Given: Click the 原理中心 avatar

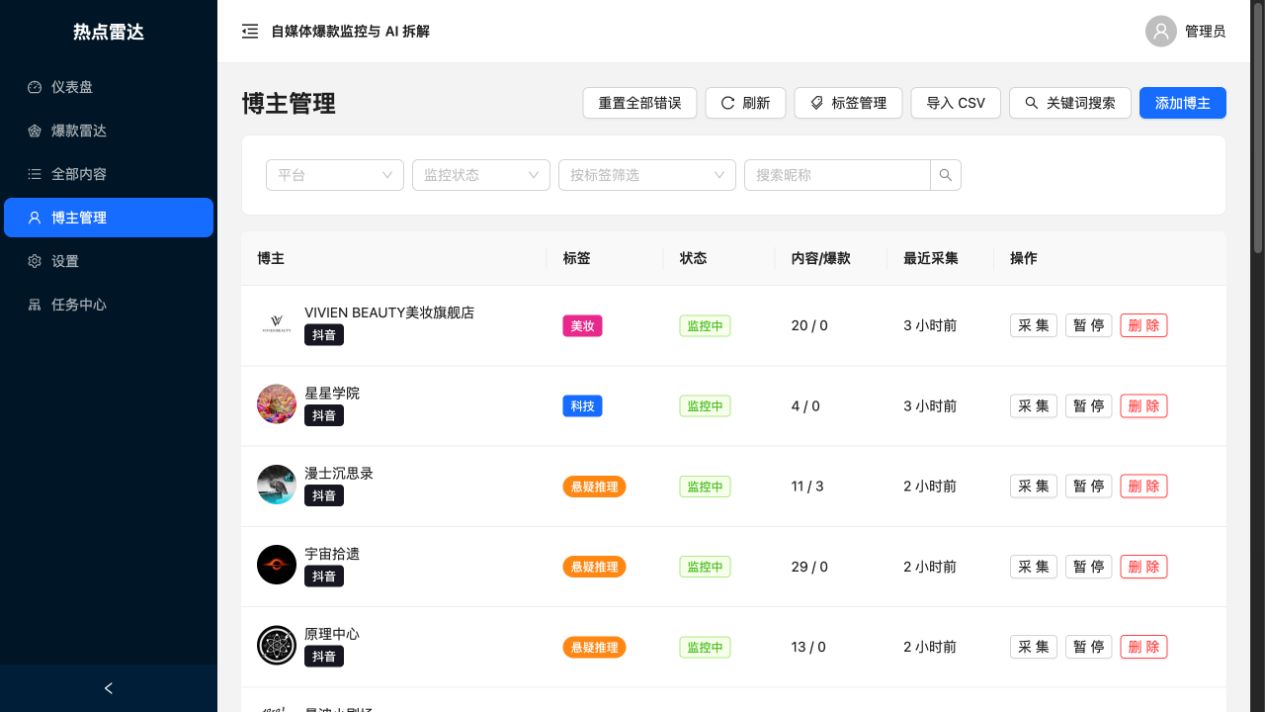Looking at the screenshot, I should tap(277, 645).
